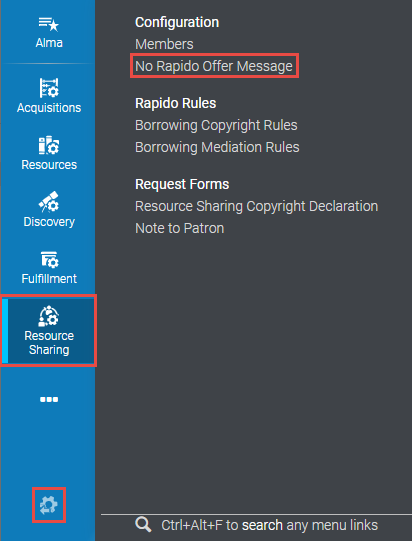Screen dimensions: 412x541
Task: Open the Resources configuration icon
Action: [x=49, y=145]
